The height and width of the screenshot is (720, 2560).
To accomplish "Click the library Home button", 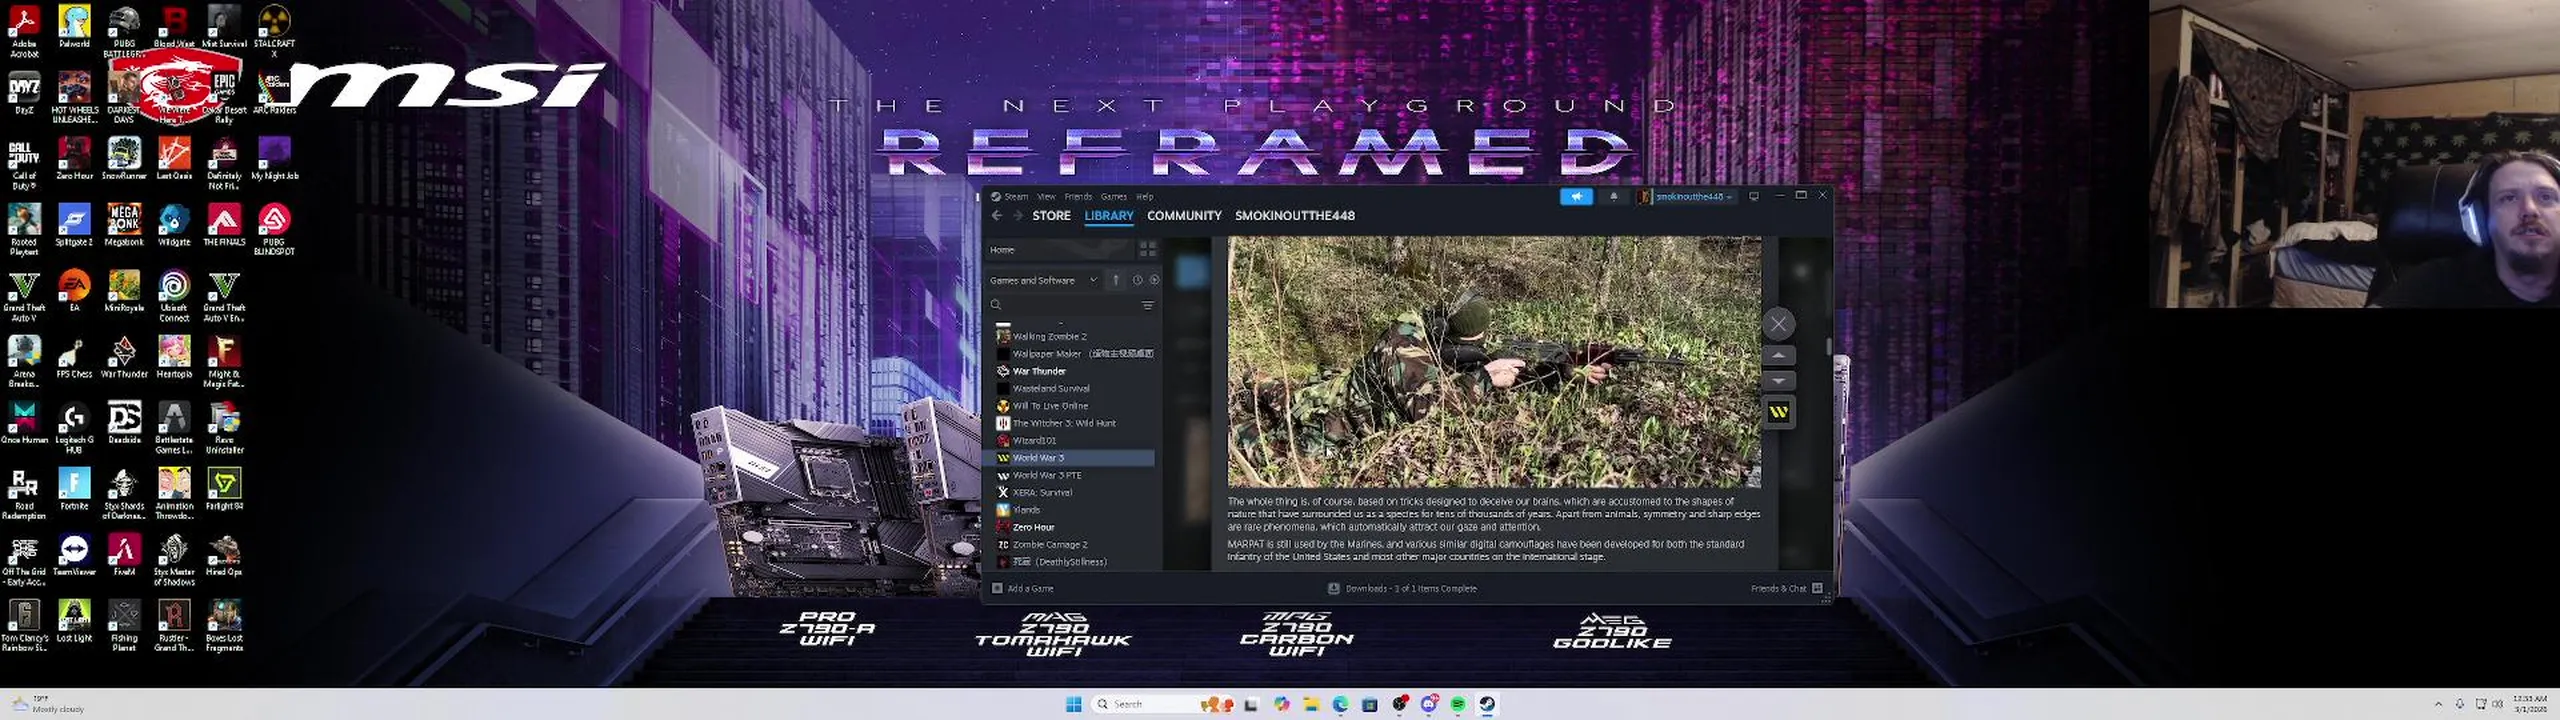I will click(1060, 250).
